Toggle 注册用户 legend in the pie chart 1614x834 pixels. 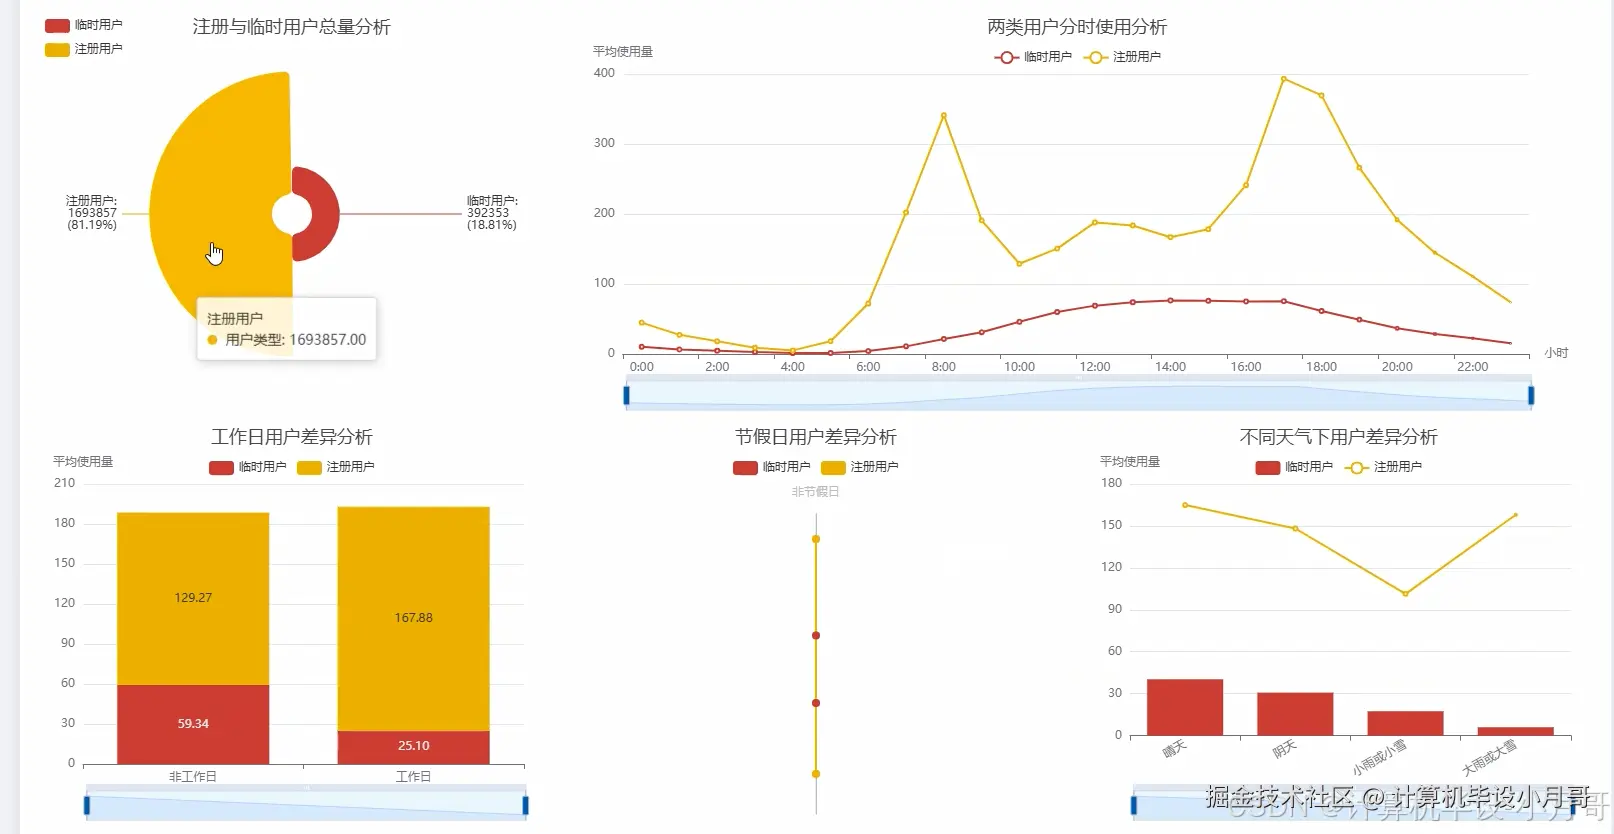pos(83,49)
